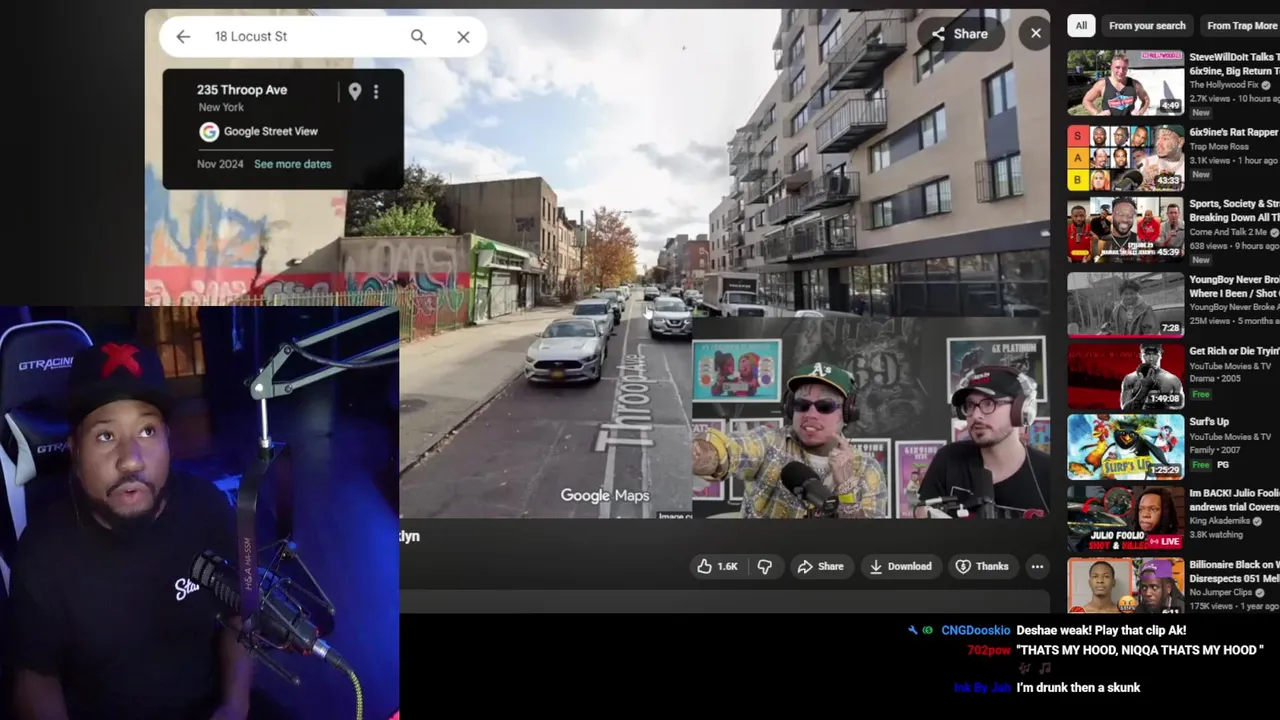
Task: Click the CNGDooskio chat username
Action: pyautogui.click(x=976, y=631)
